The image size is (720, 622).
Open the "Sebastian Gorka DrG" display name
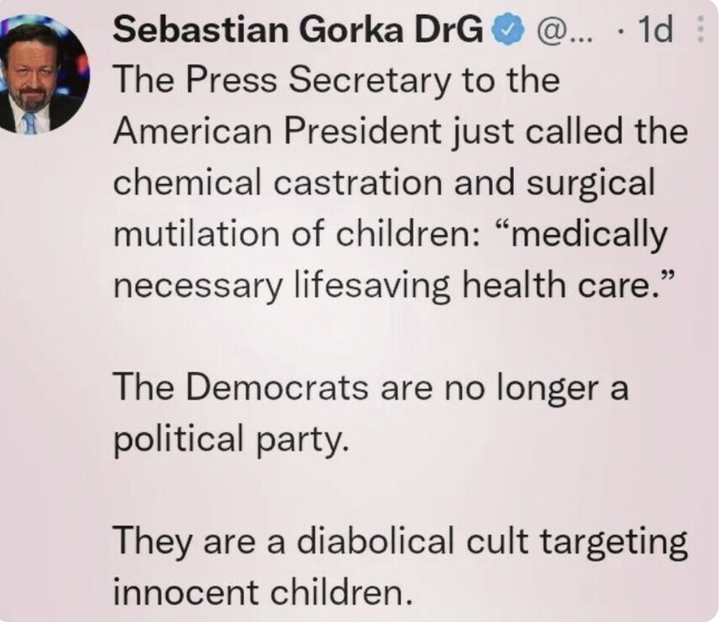pos(298,30)
